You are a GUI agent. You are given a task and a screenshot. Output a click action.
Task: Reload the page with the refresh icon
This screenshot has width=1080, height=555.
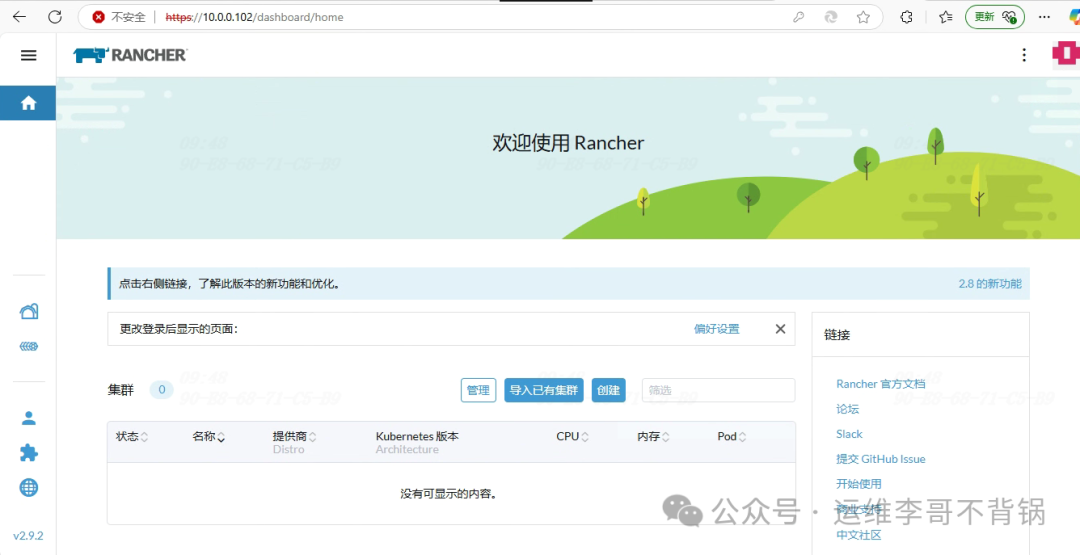coord(55,17)
